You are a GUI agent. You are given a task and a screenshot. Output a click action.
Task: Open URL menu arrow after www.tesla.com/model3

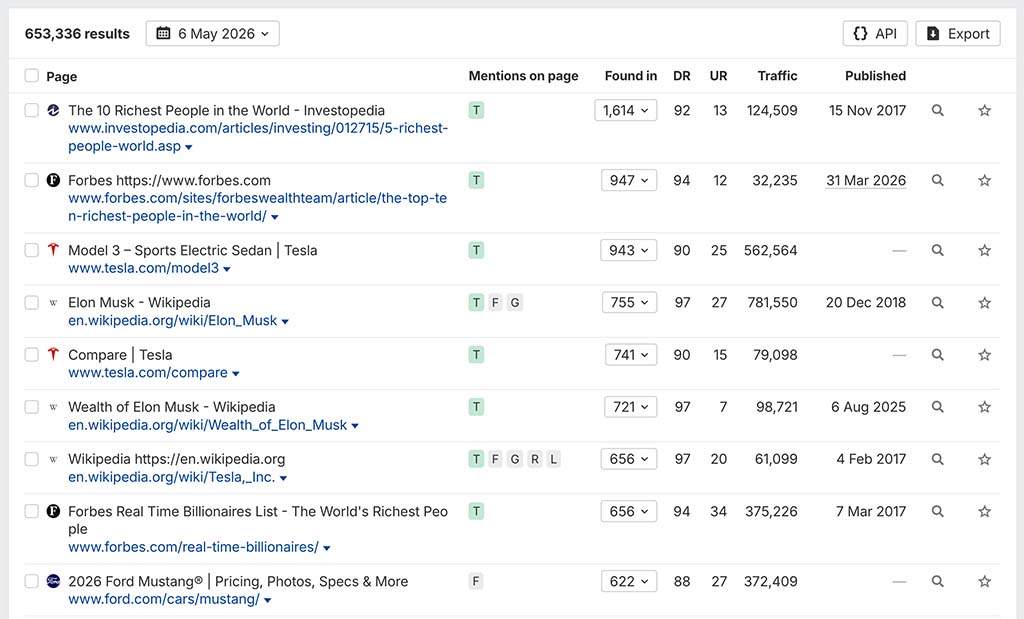coord(227,269)
